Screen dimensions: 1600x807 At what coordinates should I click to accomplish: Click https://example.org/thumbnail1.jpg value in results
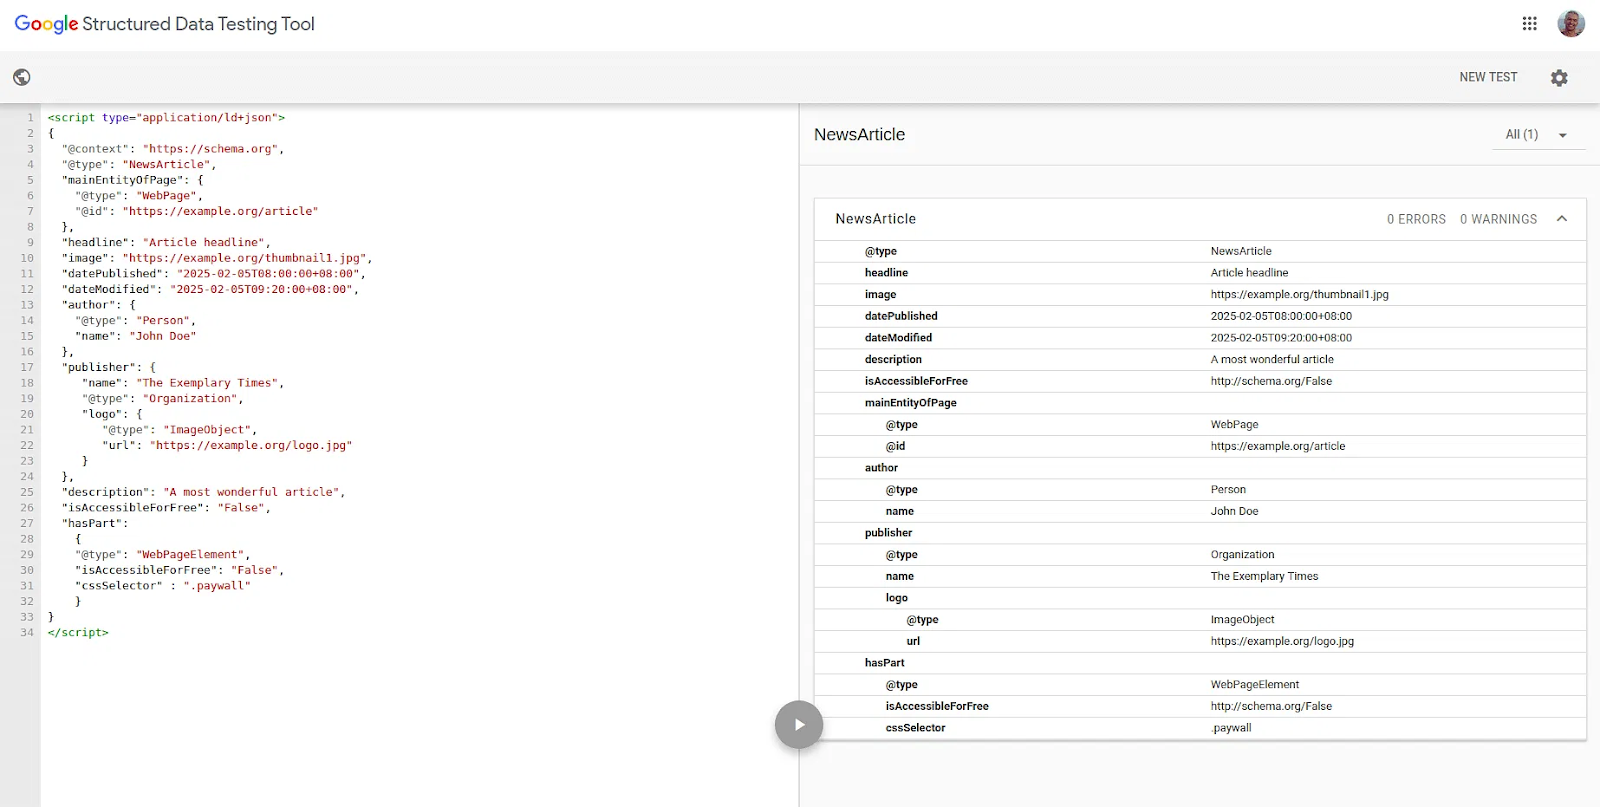[1299, 295]
